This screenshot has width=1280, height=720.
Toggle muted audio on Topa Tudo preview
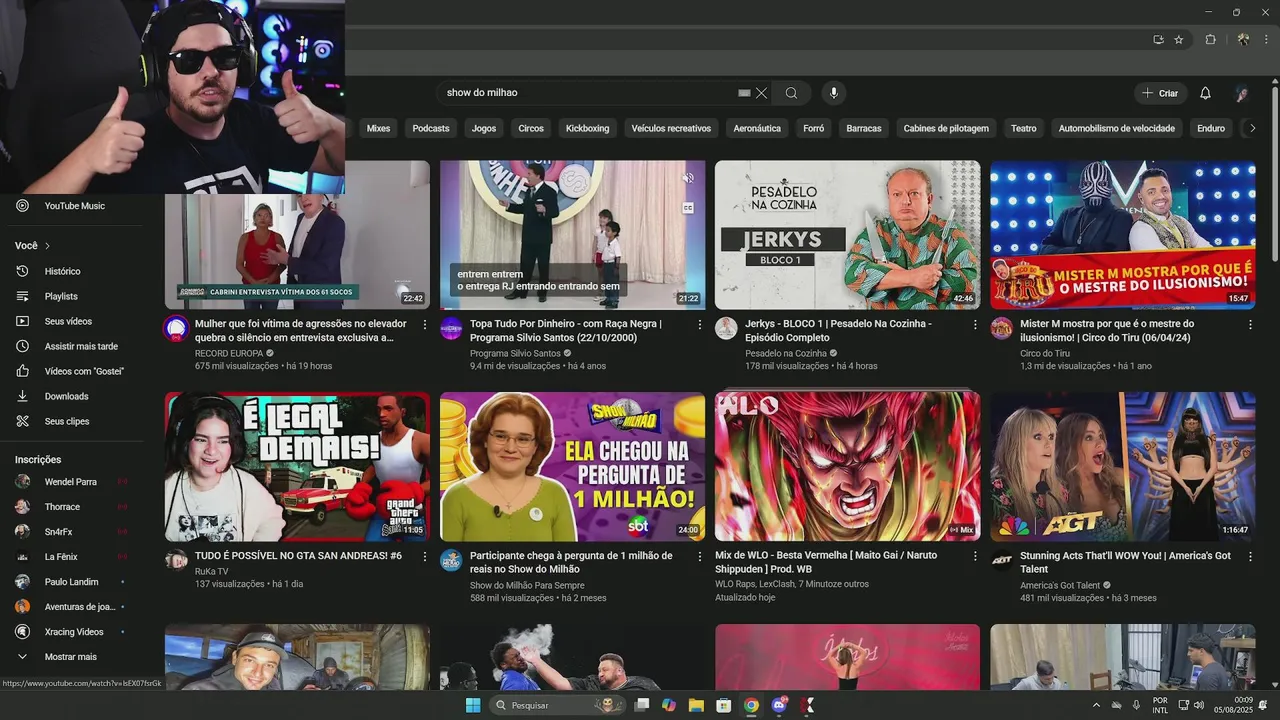click(688, 178)
